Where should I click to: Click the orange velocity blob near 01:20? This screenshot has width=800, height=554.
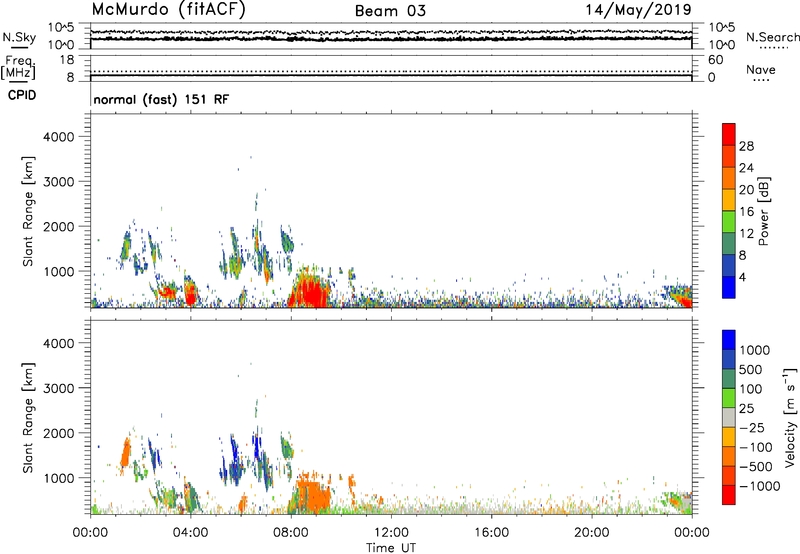(x=126, y=454)
